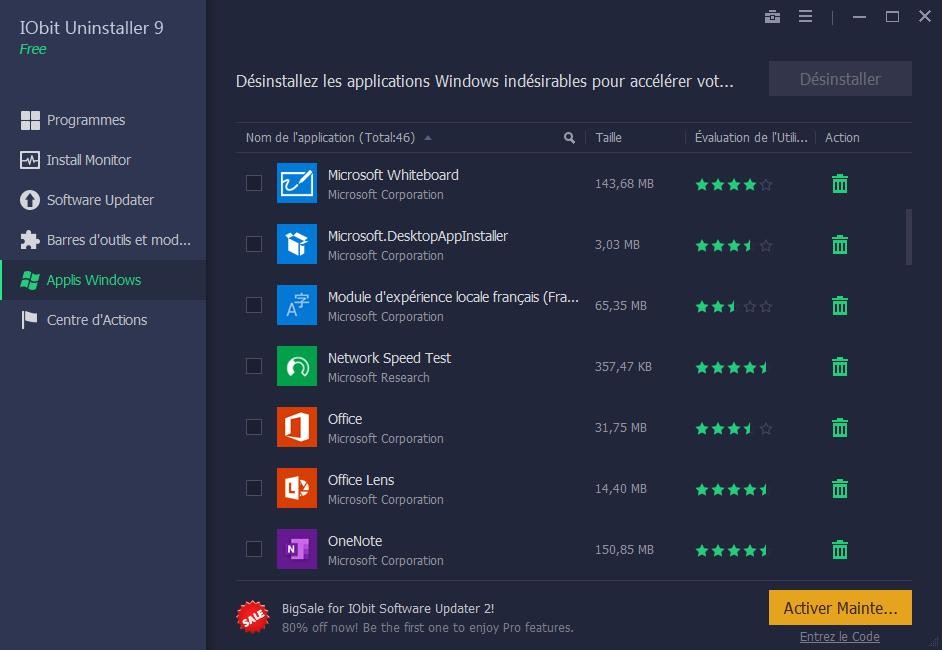Screen dimensions: 942x650
Task: Open the toolbox briefcase icon in title bar
Action: pyautogui.click(x=772, y=17)
